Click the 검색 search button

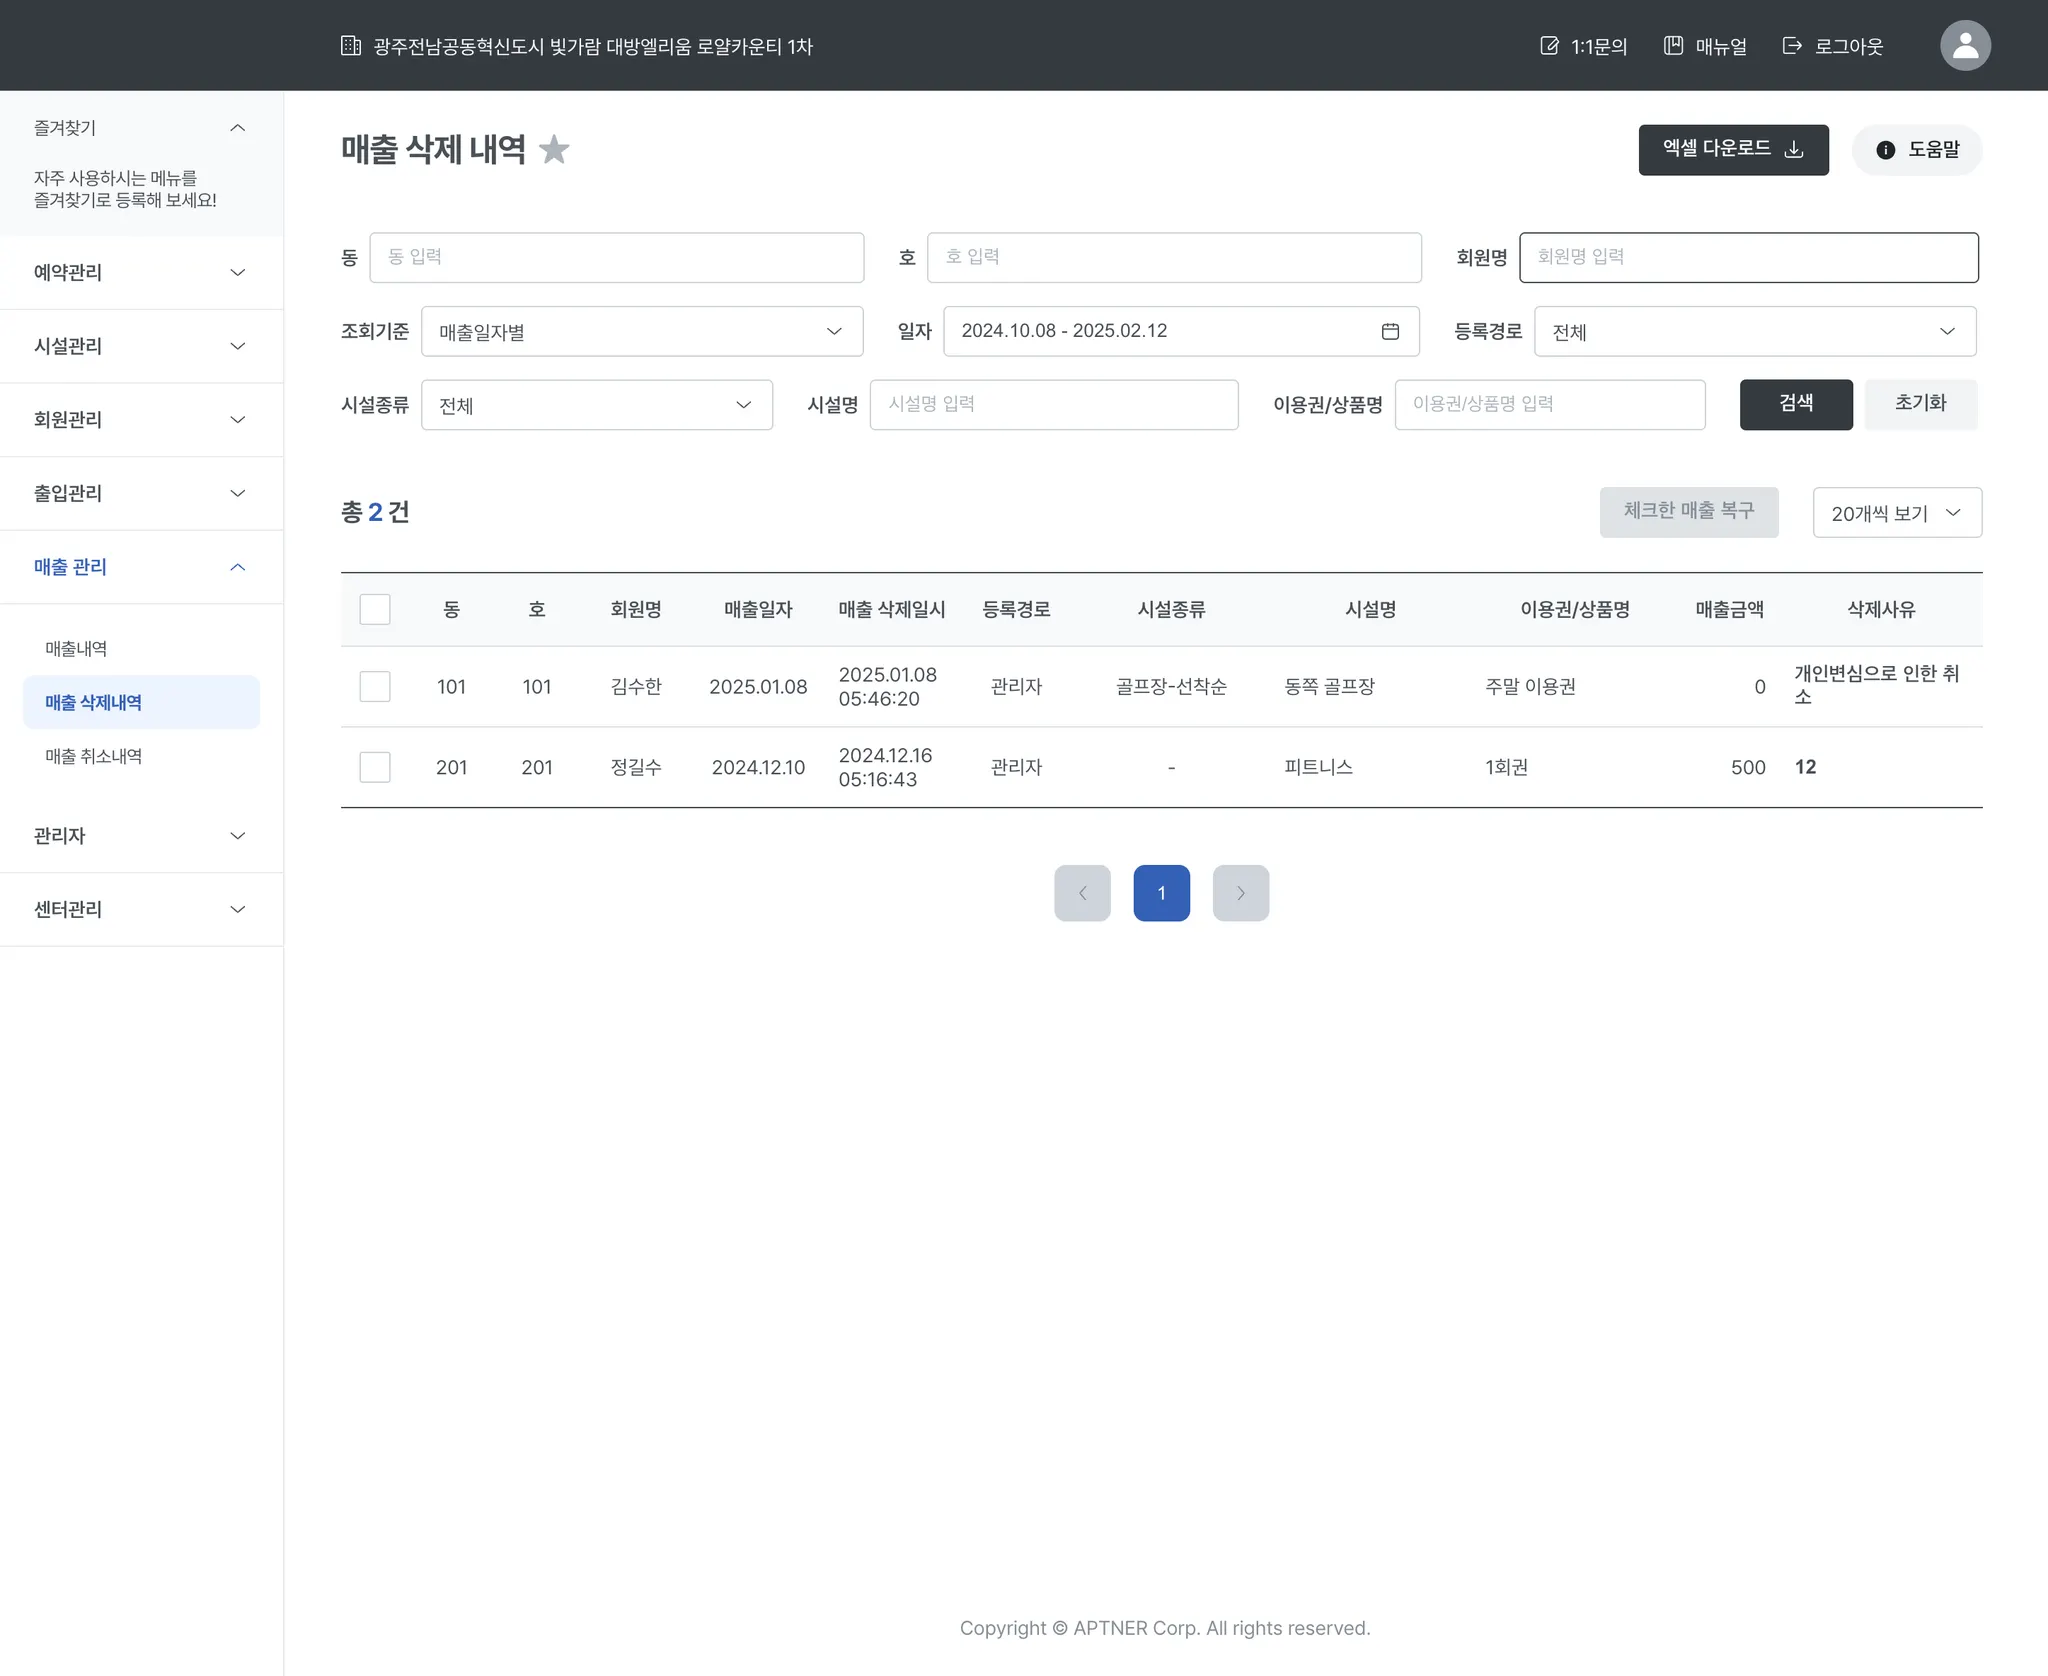(1795, 404)
